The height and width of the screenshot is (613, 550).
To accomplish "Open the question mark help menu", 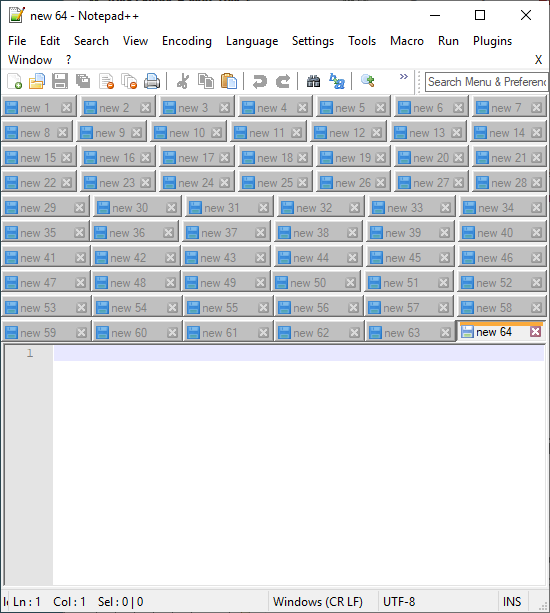I will [69, 59].
